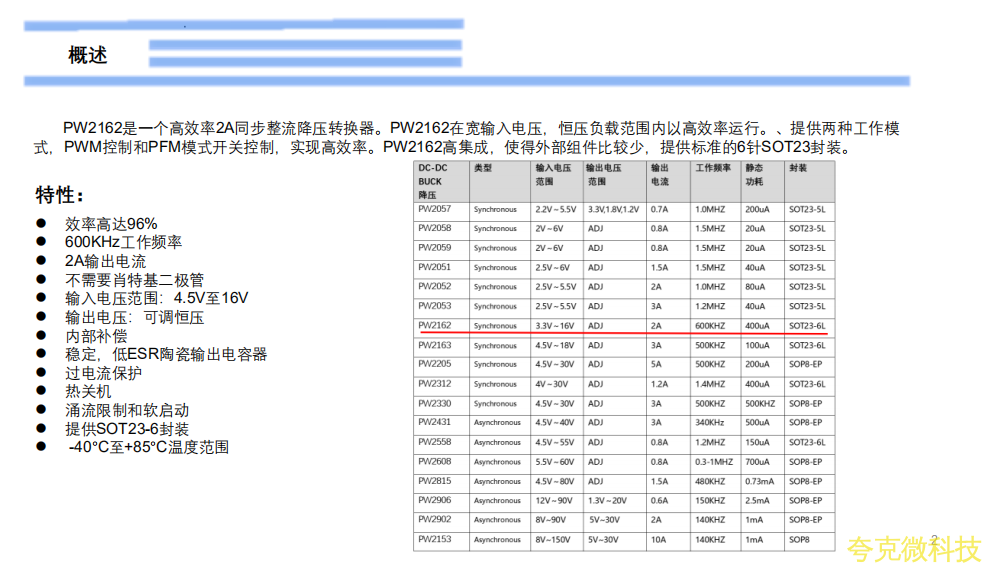
Task: Select the 效率高达96% bullet item
Action: tap(111, 223)
